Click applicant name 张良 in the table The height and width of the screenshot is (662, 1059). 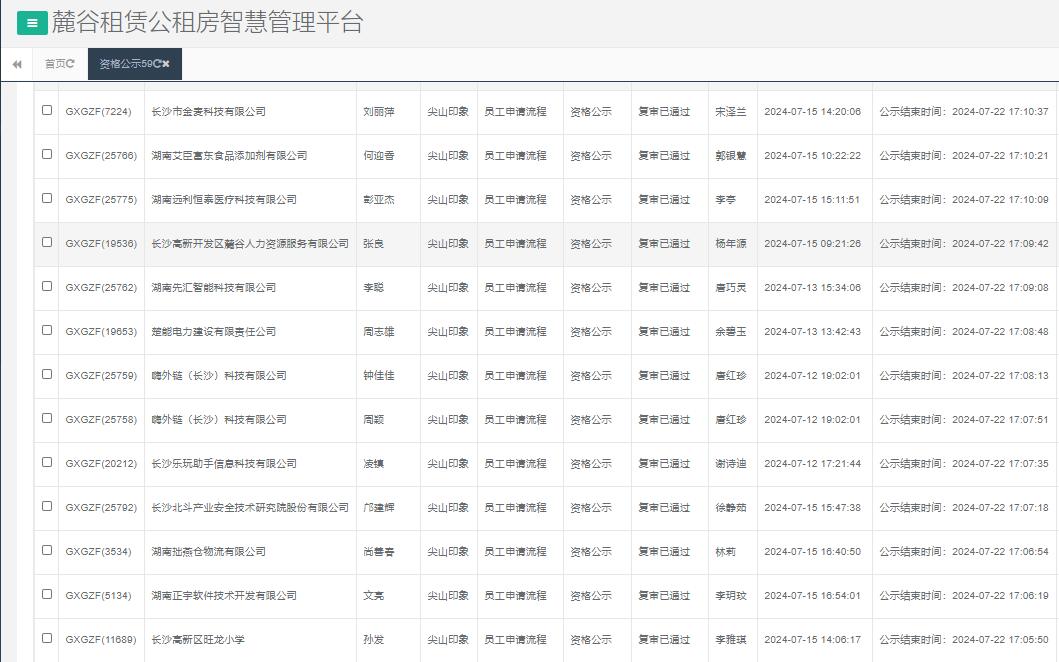click(373, 244)
